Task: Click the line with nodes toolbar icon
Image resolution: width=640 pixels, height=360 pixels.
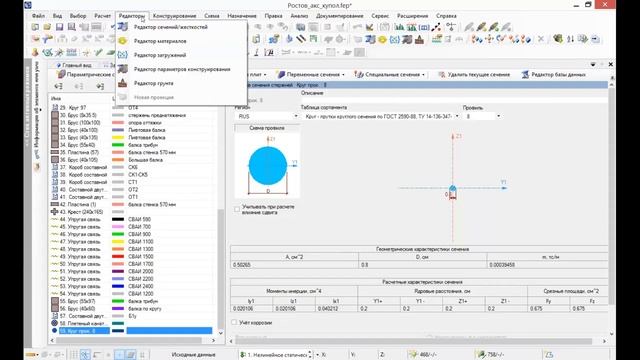Action: [436, 27]
